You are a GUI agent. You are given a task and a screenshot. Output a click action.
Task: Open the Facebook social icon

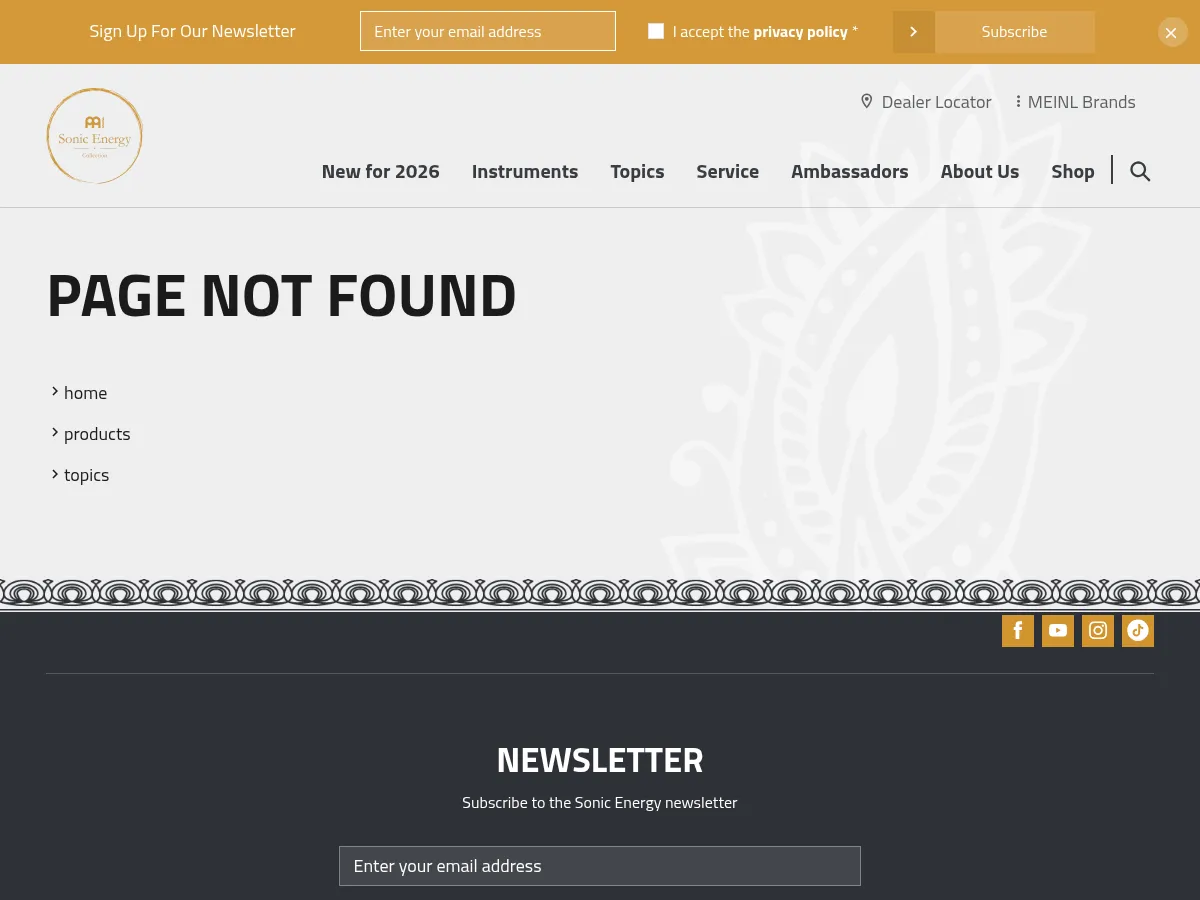(x=1017, y=631)
